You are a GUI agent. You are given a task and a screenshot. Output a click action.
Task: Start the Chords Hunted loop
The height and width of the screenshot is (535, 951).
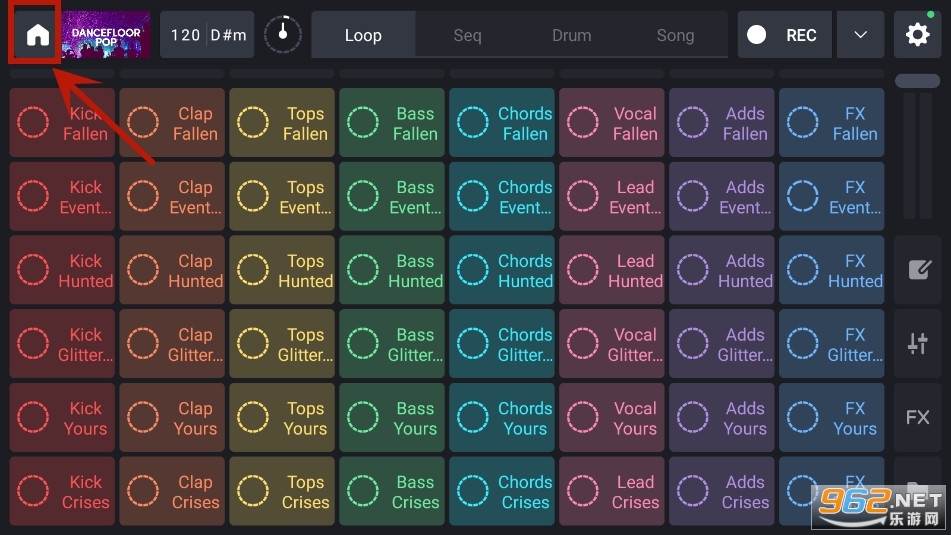pos(502,270)
